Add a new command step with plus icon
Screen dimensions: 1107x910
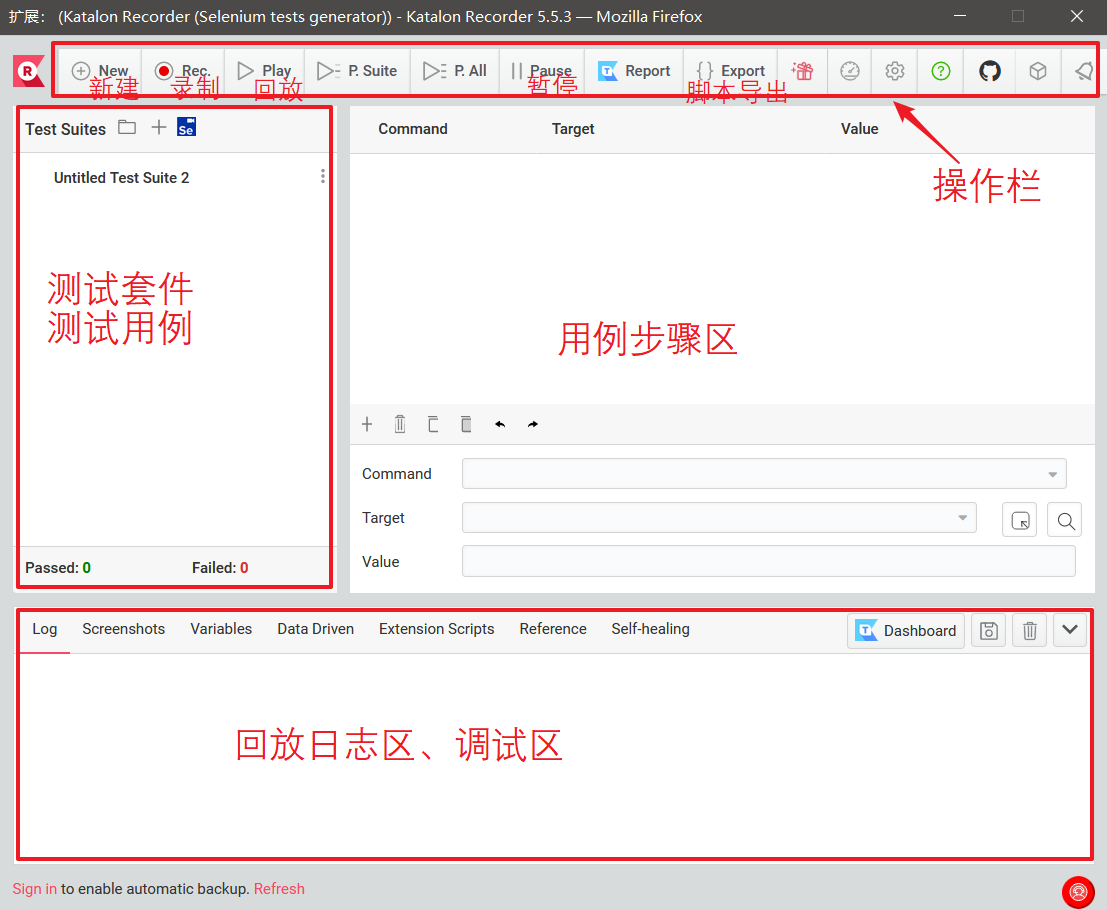point(367,424)
